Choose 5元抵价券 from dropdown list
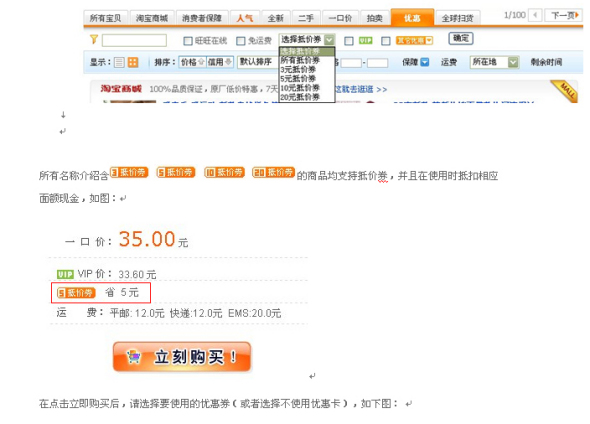Image resolution: width=590 pixels, height=424 pixels. click(x=298, y=79)
